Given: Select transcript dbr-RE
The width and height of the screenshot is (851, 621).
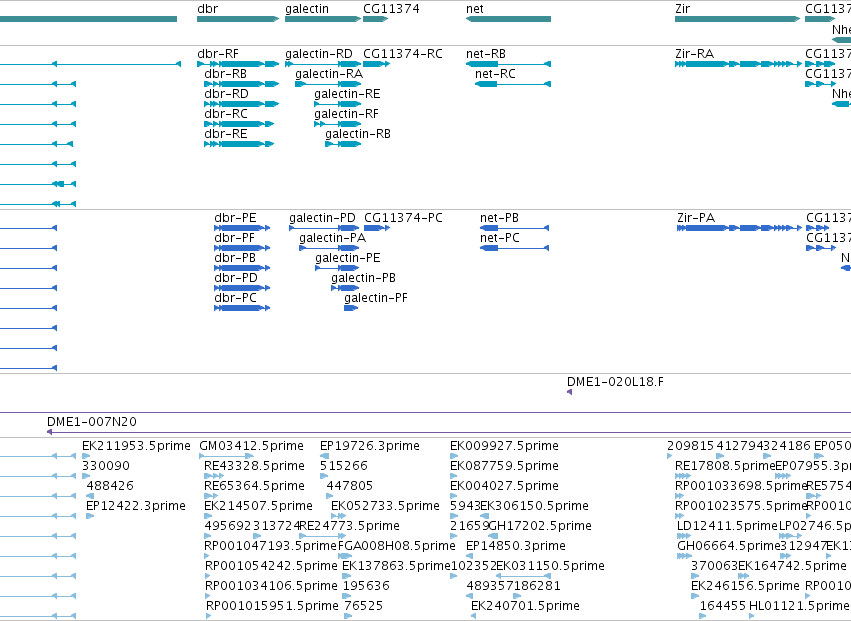Looking at the screenshot, I should coord(239,144).
